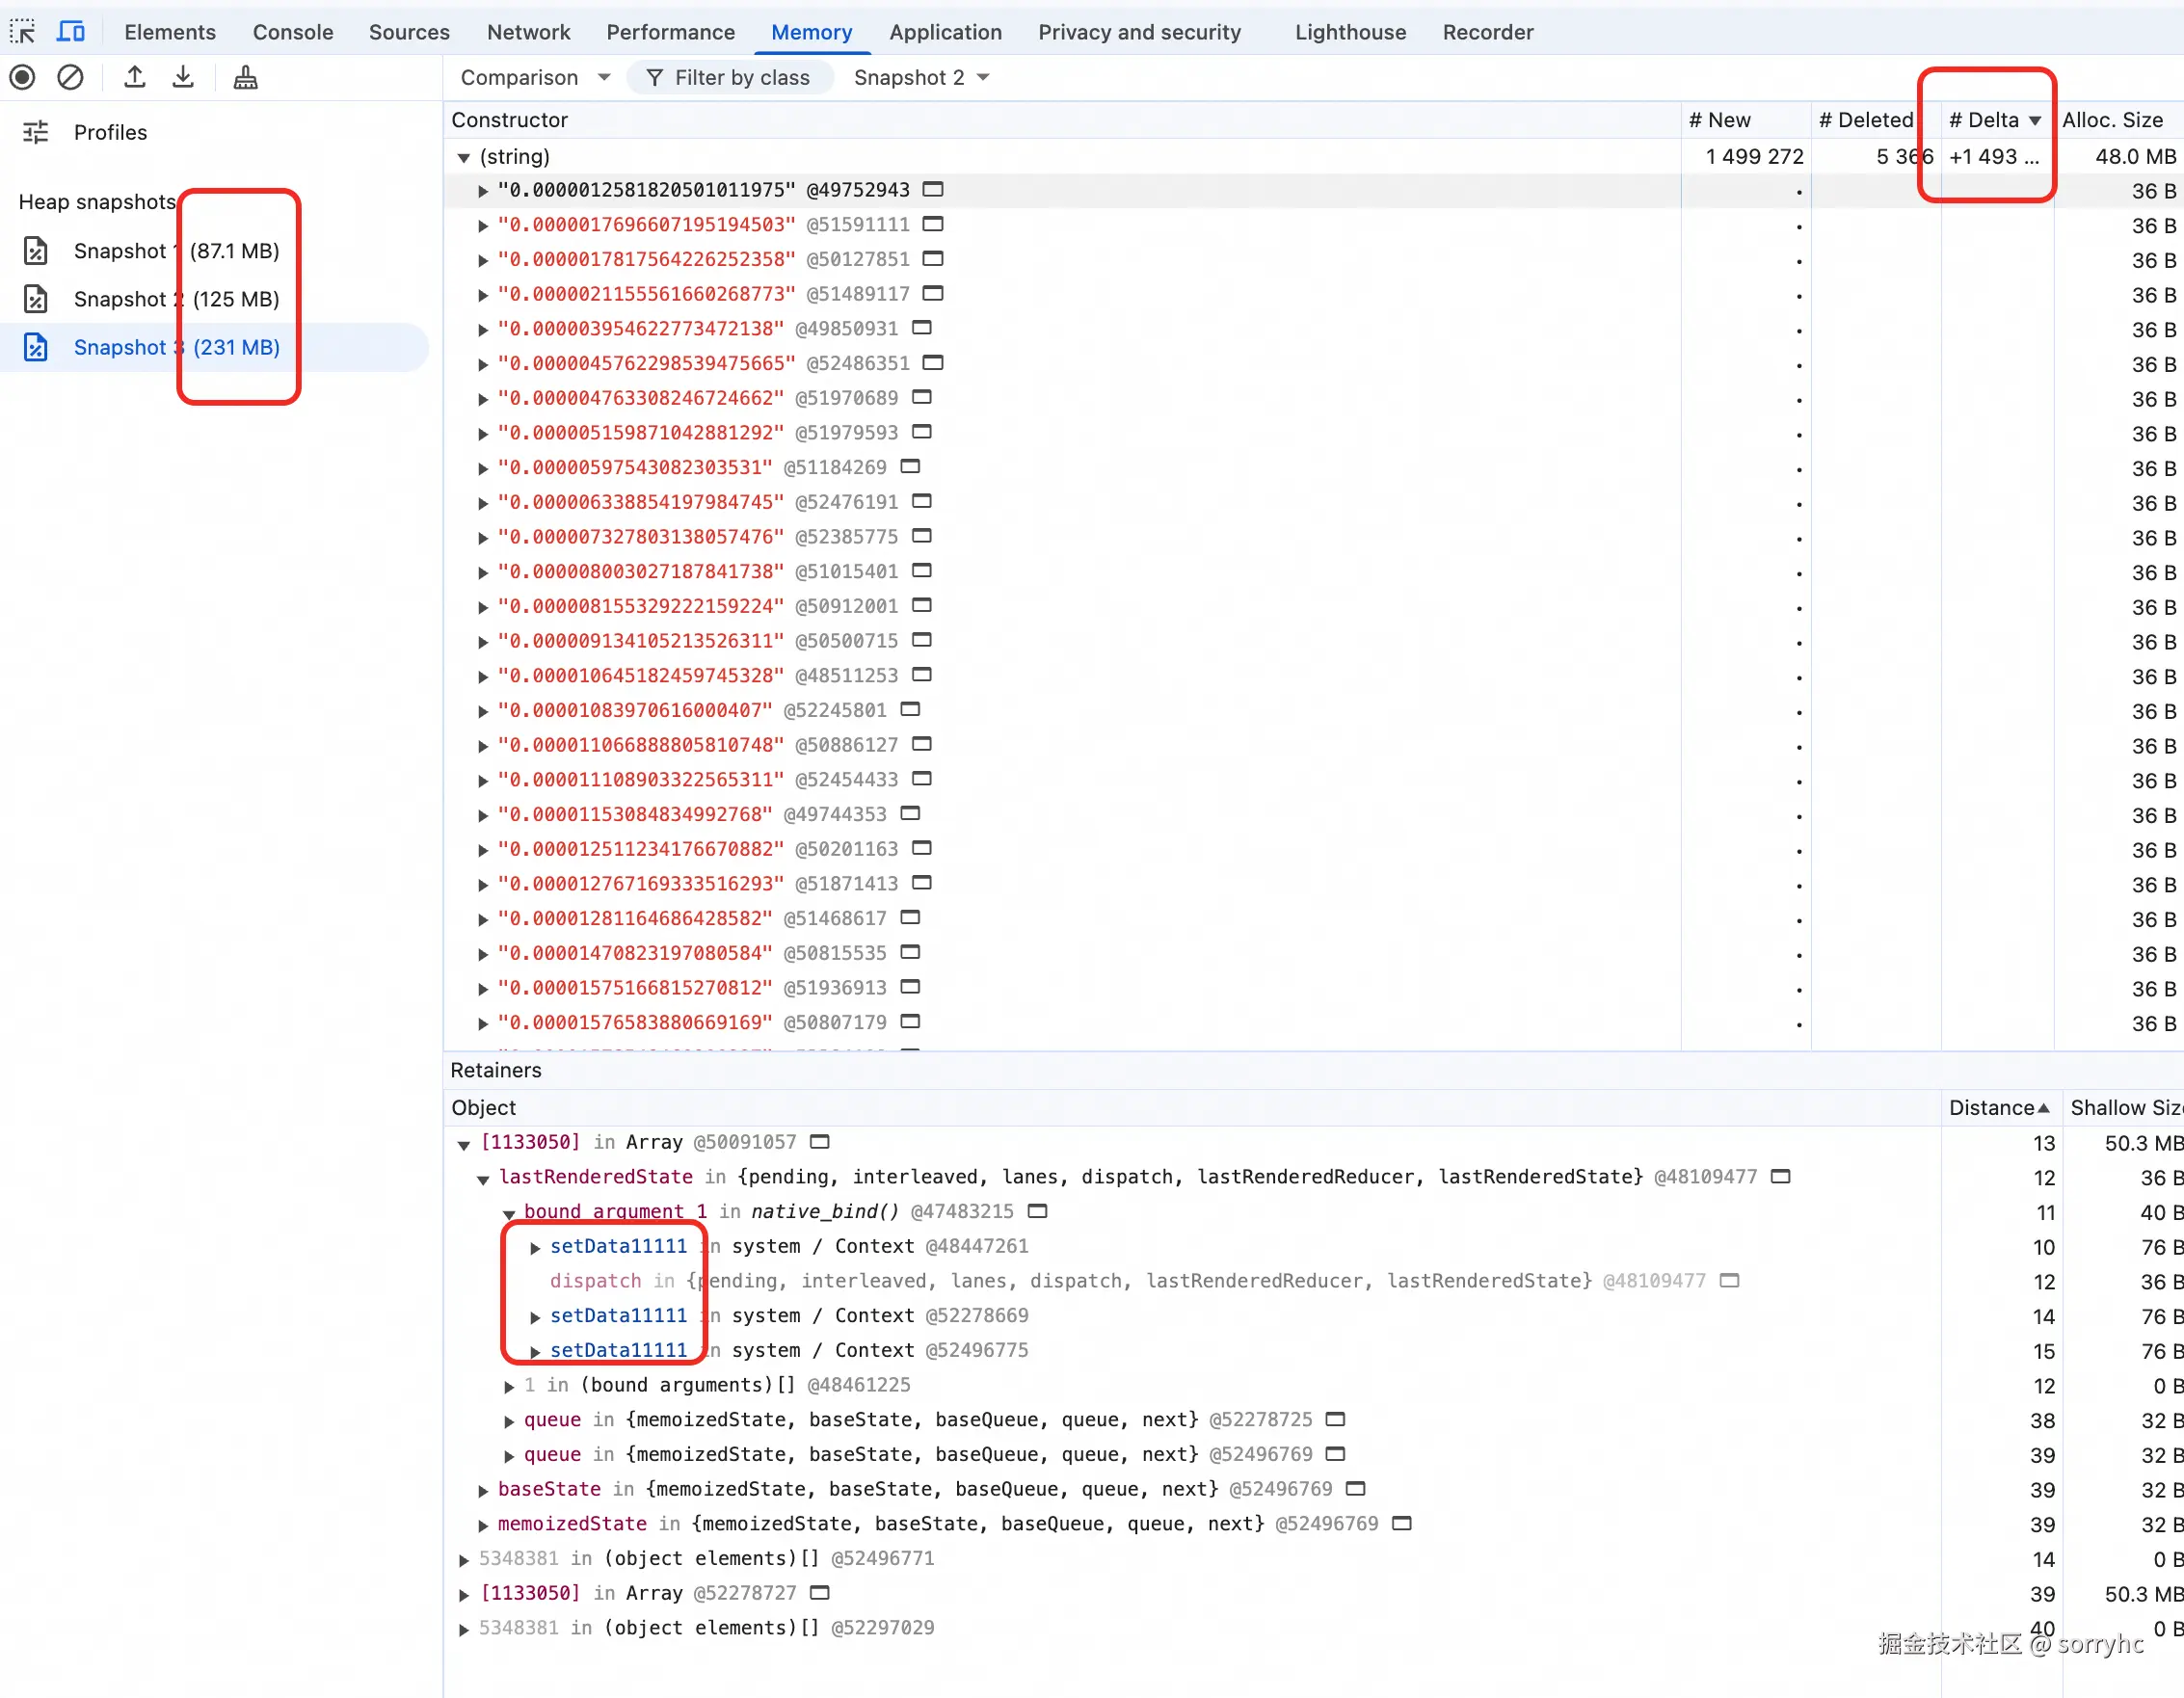Click the Profiles sliders icon
The width and height of the screenshot is (2184, 1698).
pos(36,132)
